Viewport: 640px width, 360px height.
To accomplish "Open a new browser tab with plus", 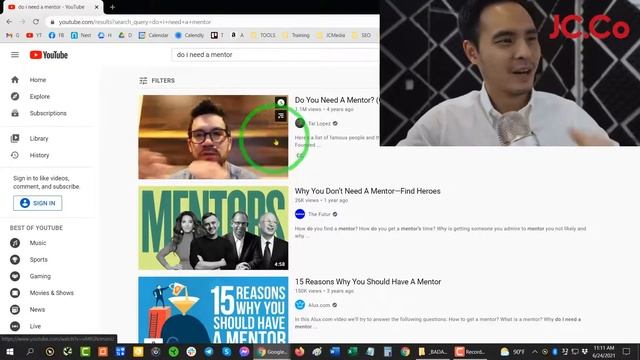I will (x=112, y=7).
